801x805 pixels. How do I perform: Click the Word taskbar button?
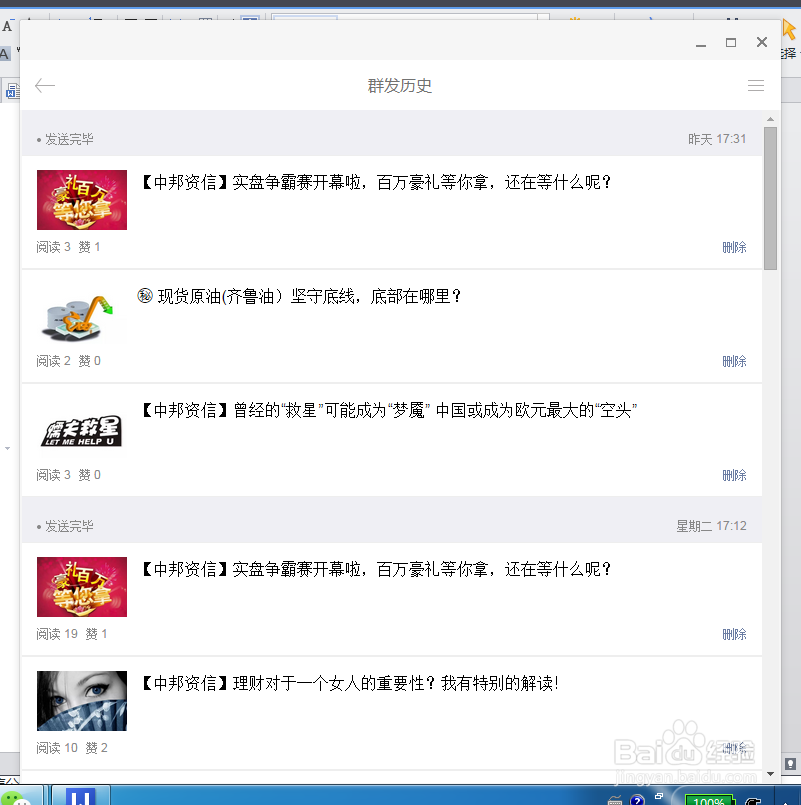(81, 796)
